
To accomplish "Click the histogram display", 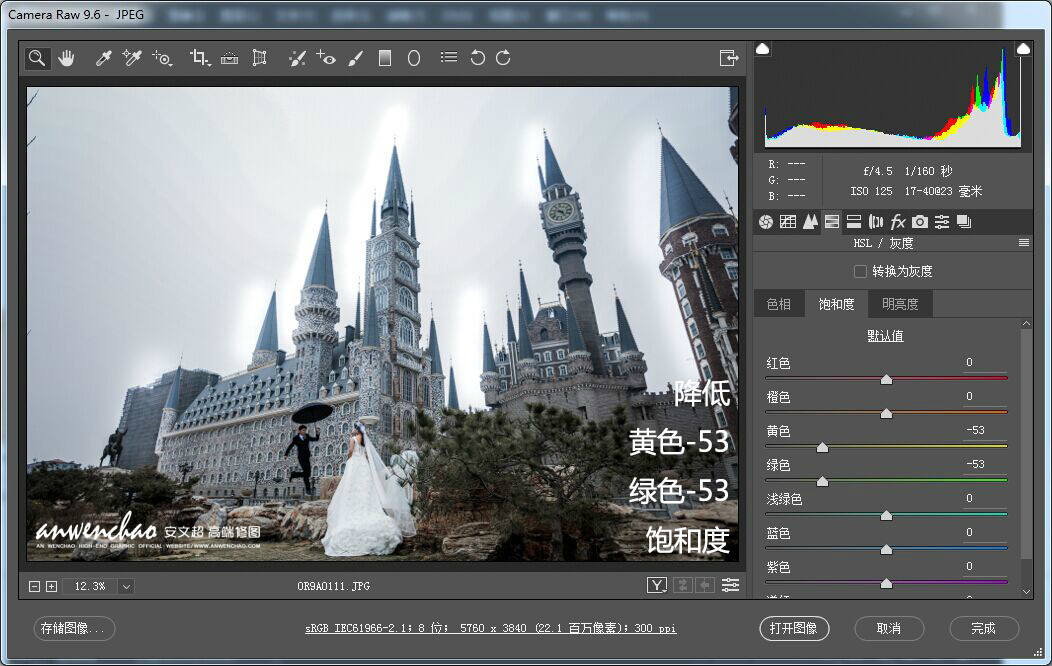I will [892, 96].
